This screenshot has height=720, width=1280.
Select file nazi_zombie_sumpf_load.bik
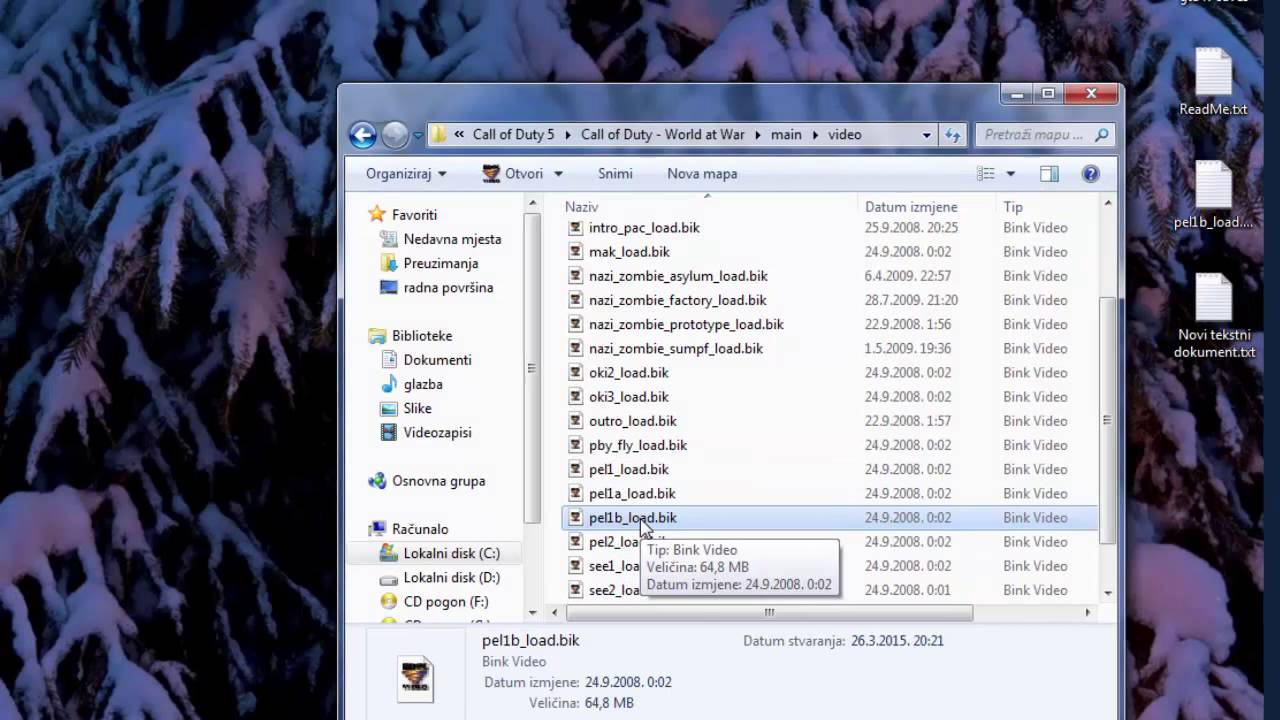coord(676,349)
